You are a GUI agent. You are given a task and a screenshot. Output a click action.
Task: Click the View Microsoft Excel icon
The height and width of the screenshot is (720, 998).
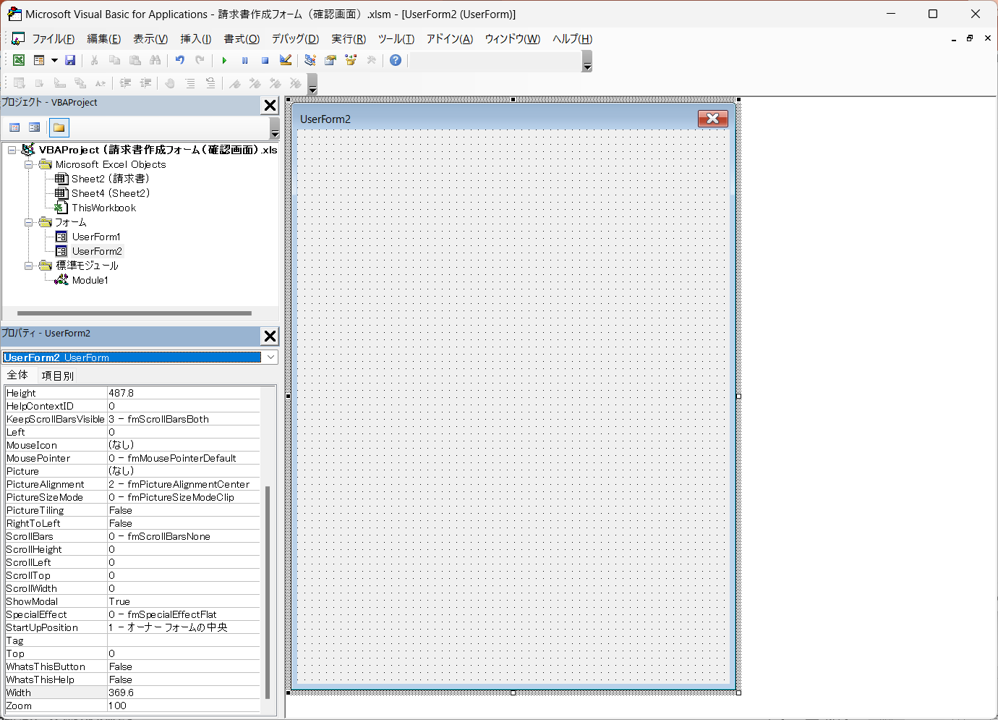click(18, 60)
